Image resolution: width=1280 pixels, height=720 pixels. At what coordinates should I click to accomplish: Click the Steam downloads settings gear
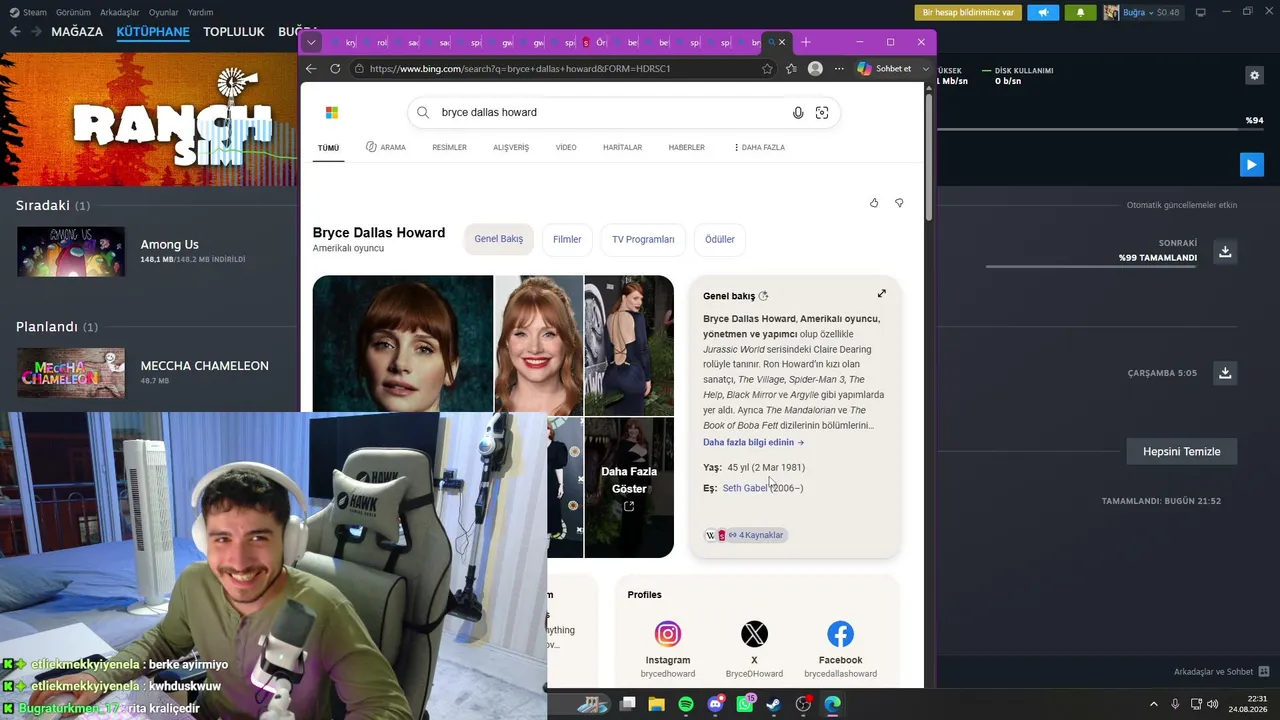[x=1254, y=75]
